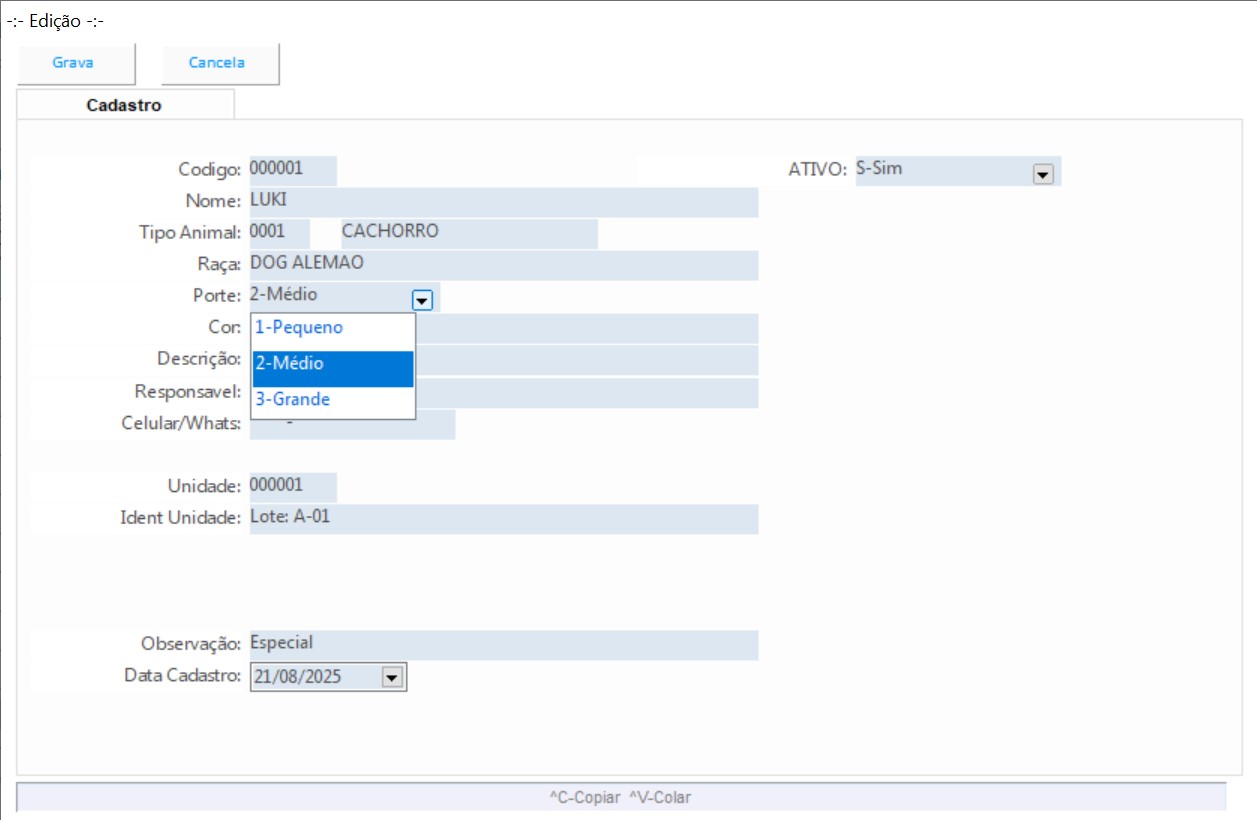Click the Ident Unidade field Lote: A-01
This screenshot has height=820, width=1257.
[503, 519]
